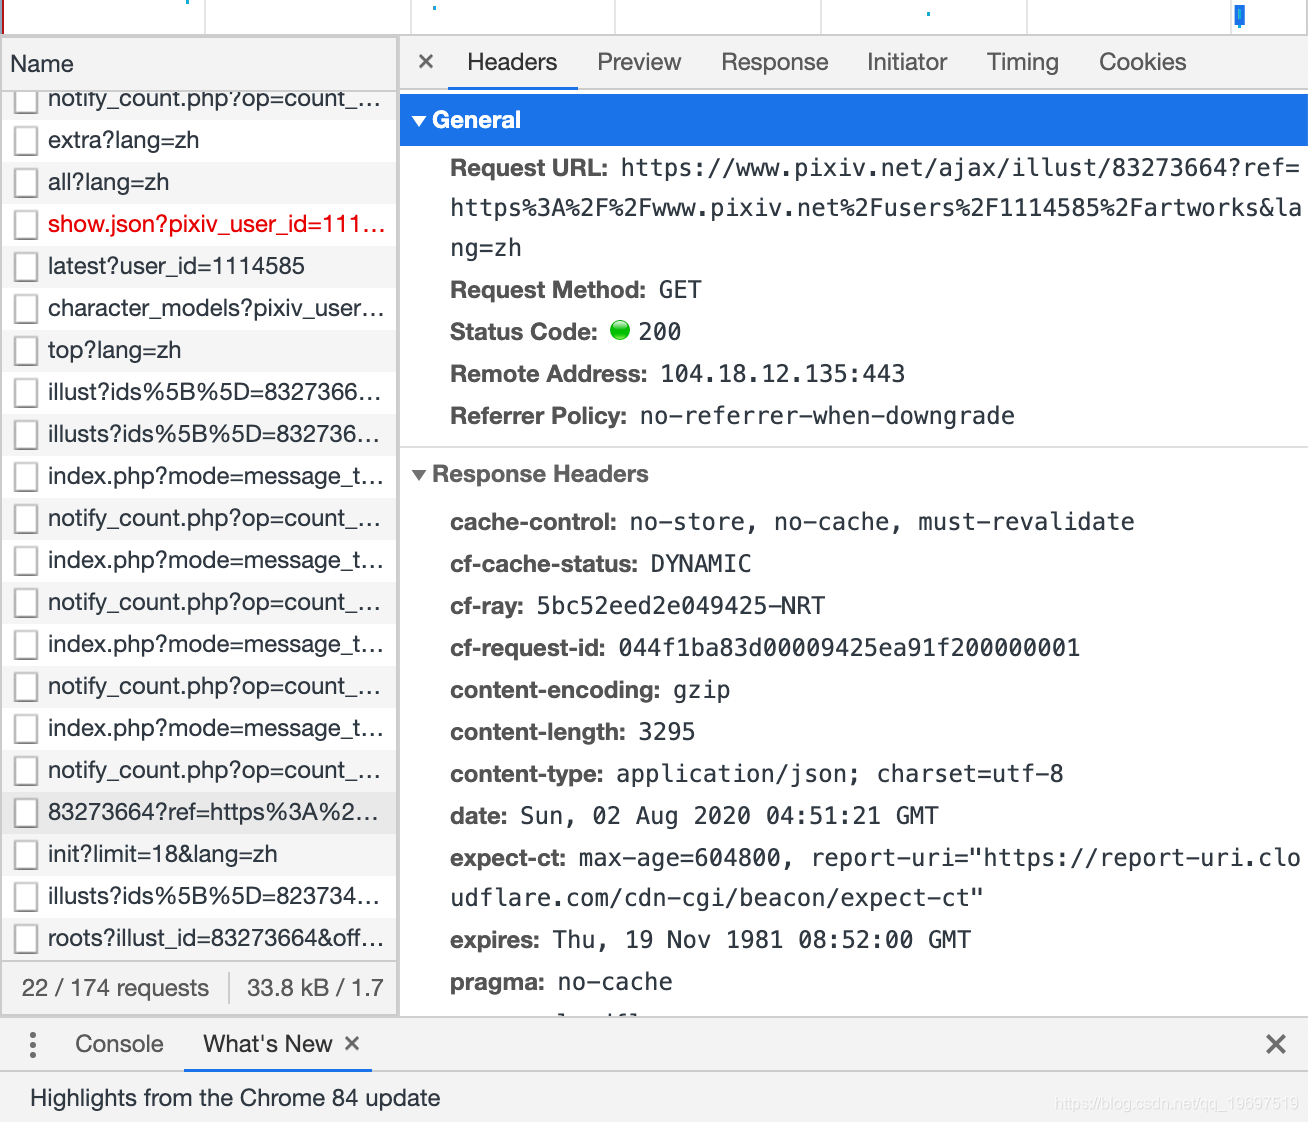
Task: Open the drawer three-dot menu
Action: coord(33,1044)
